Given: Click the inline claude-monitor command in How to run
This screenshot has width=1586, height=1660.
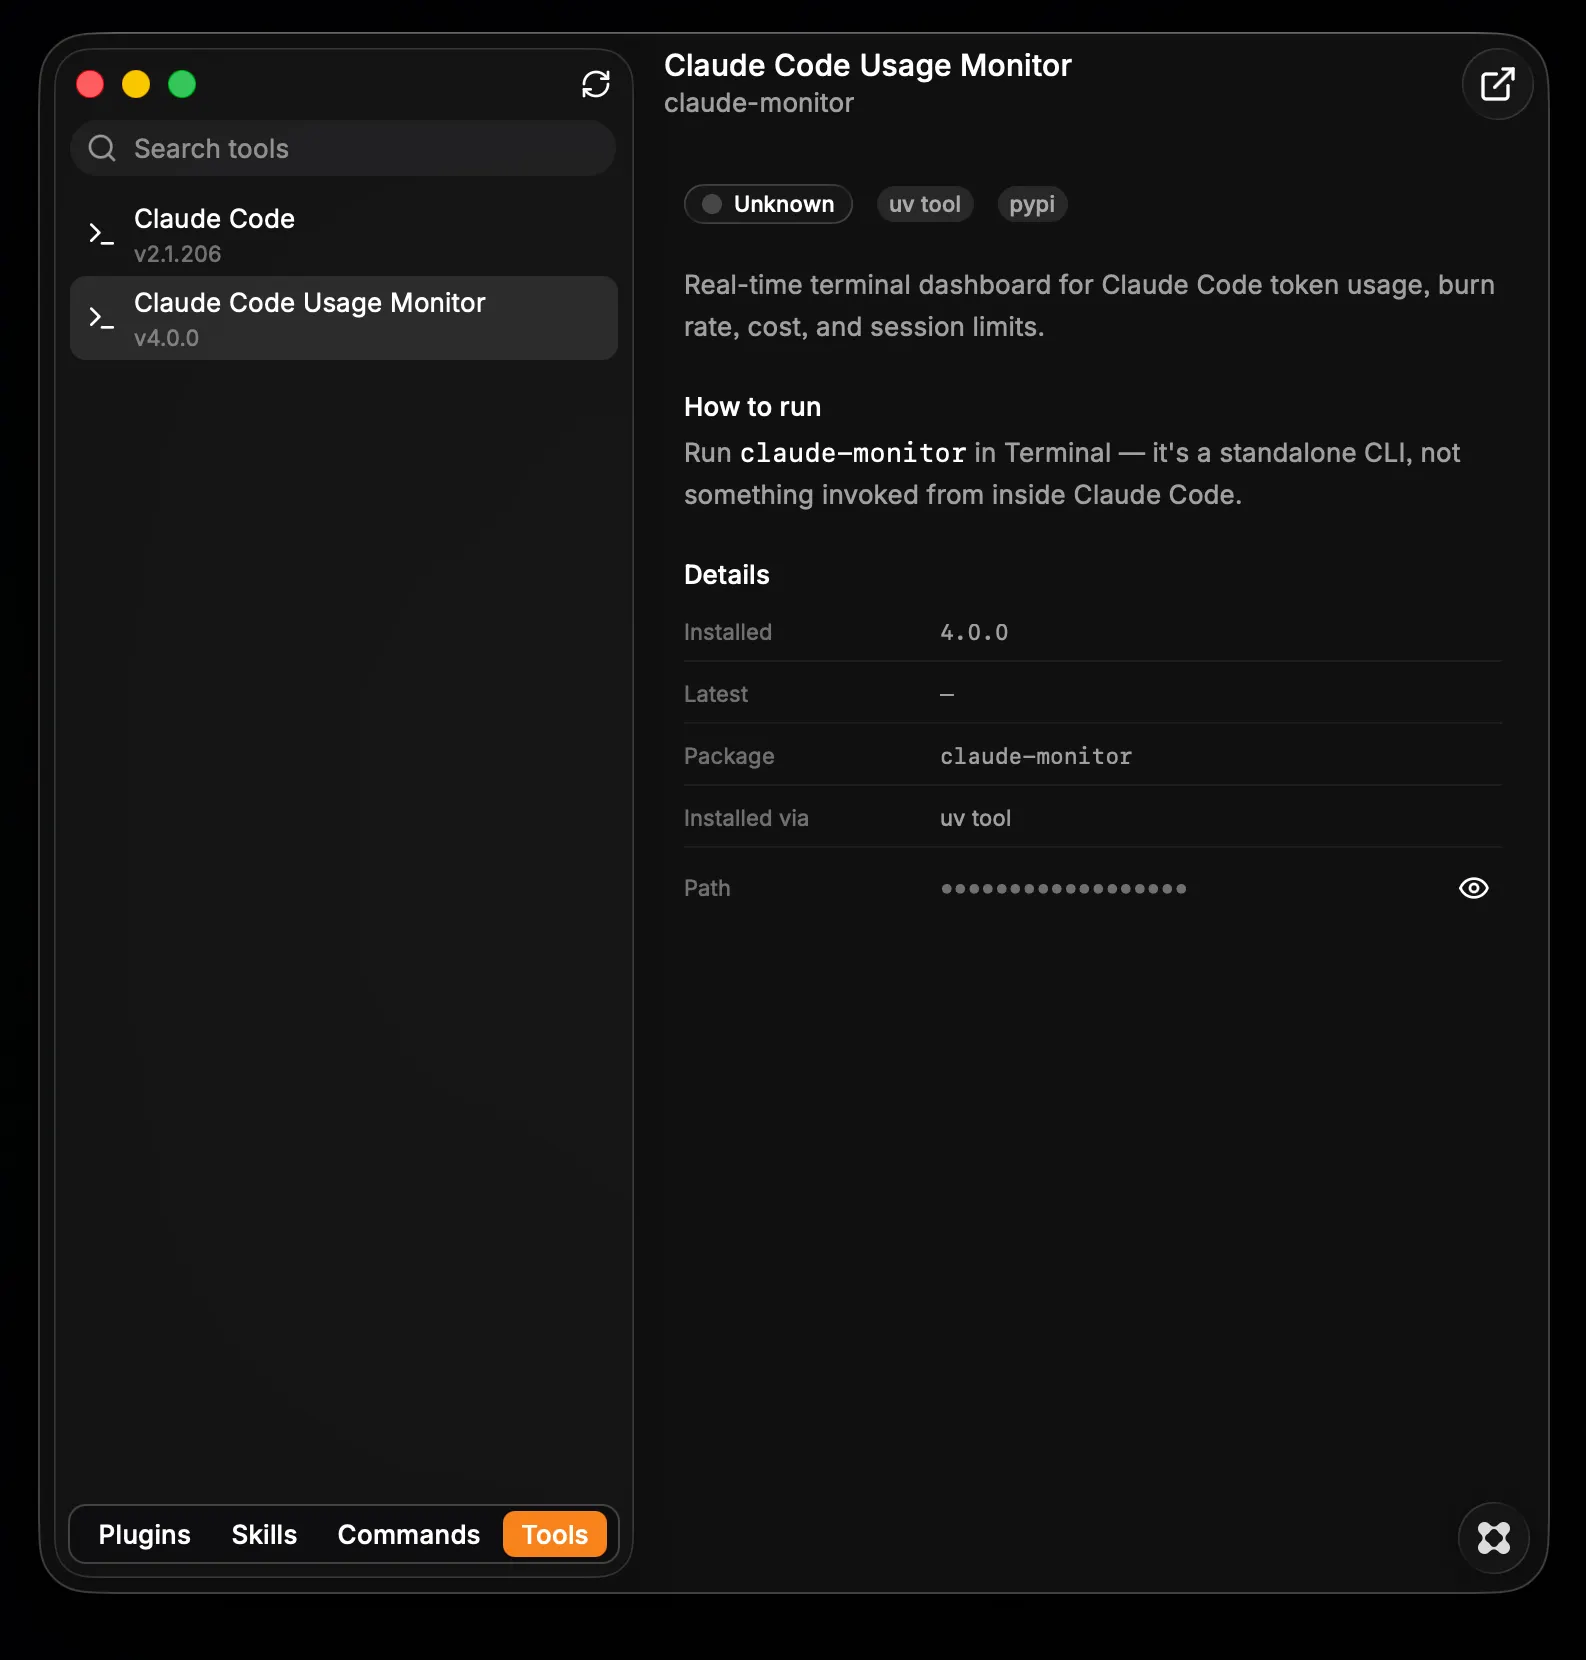Looking at the screenshot, I should coord(853,453).
